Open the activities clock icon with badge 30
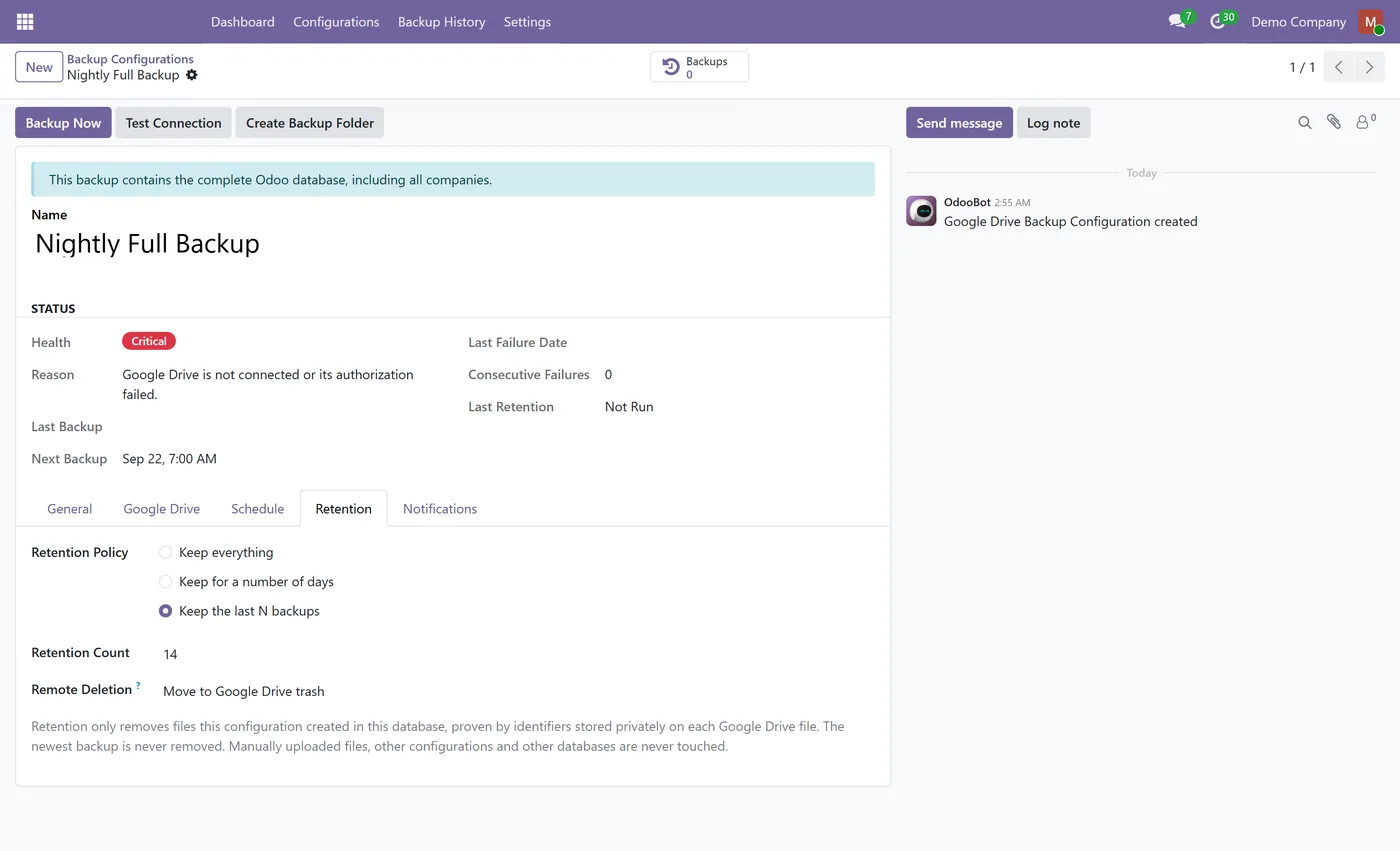This screenshot has width=1400, height=851. point(1218,21)
